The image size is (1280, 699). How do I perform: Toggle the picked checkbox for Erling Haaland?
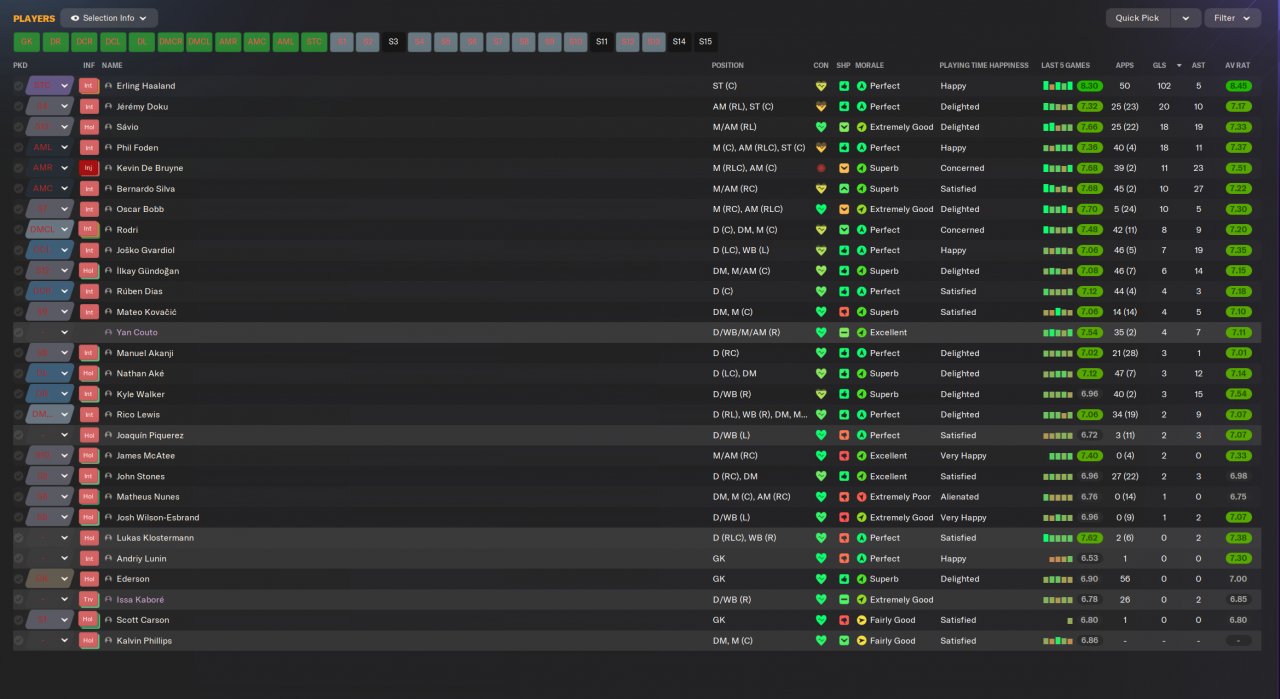[x=19, y=86]
